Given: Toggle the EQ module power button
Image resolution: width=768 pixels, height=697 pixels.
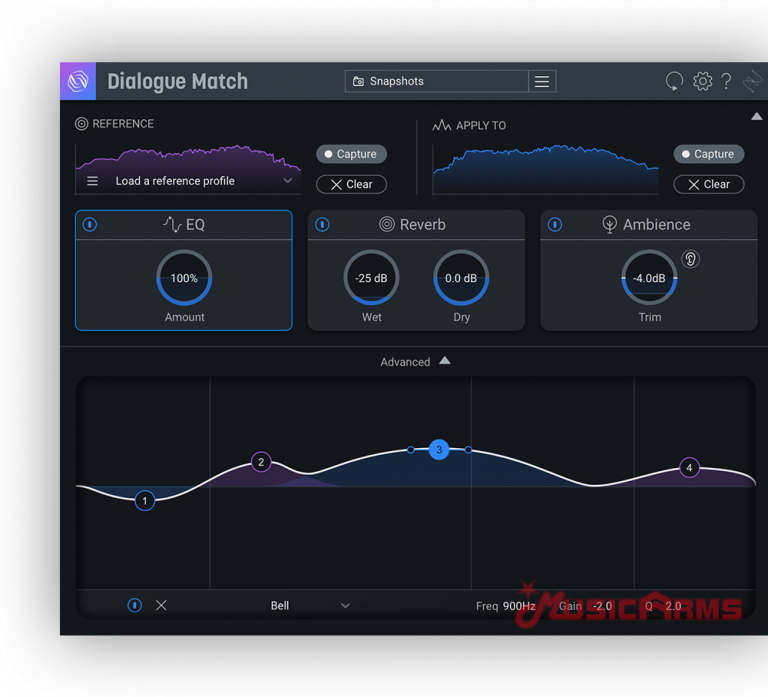Looking at the screenshot, I should pyautogui.click(x=90, y=225).
